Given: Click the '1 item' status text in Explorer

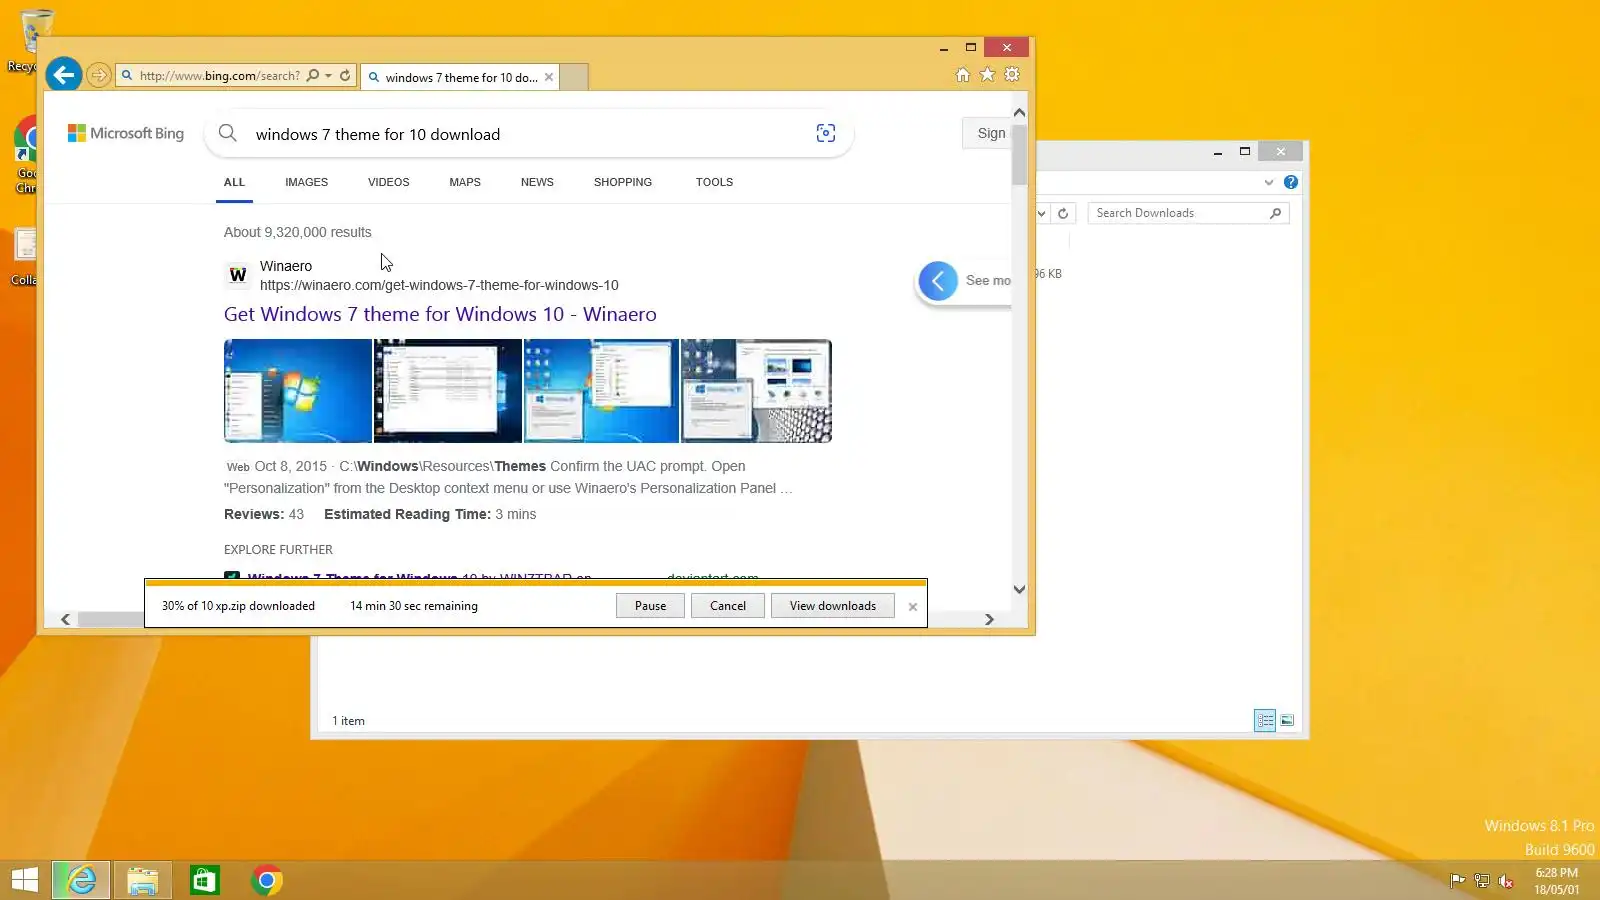Looking at the screenshot, I should pos(348,721).
